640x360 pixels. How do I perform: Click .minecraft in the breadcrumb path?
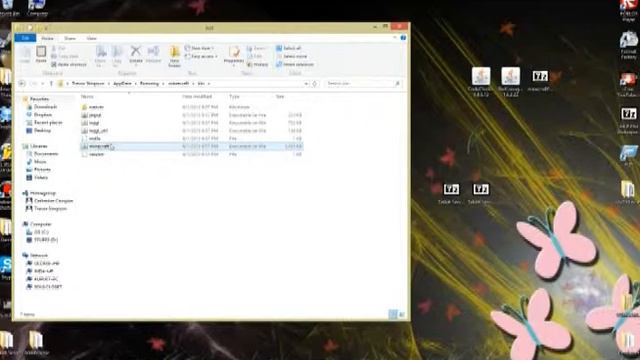point(178,84)
